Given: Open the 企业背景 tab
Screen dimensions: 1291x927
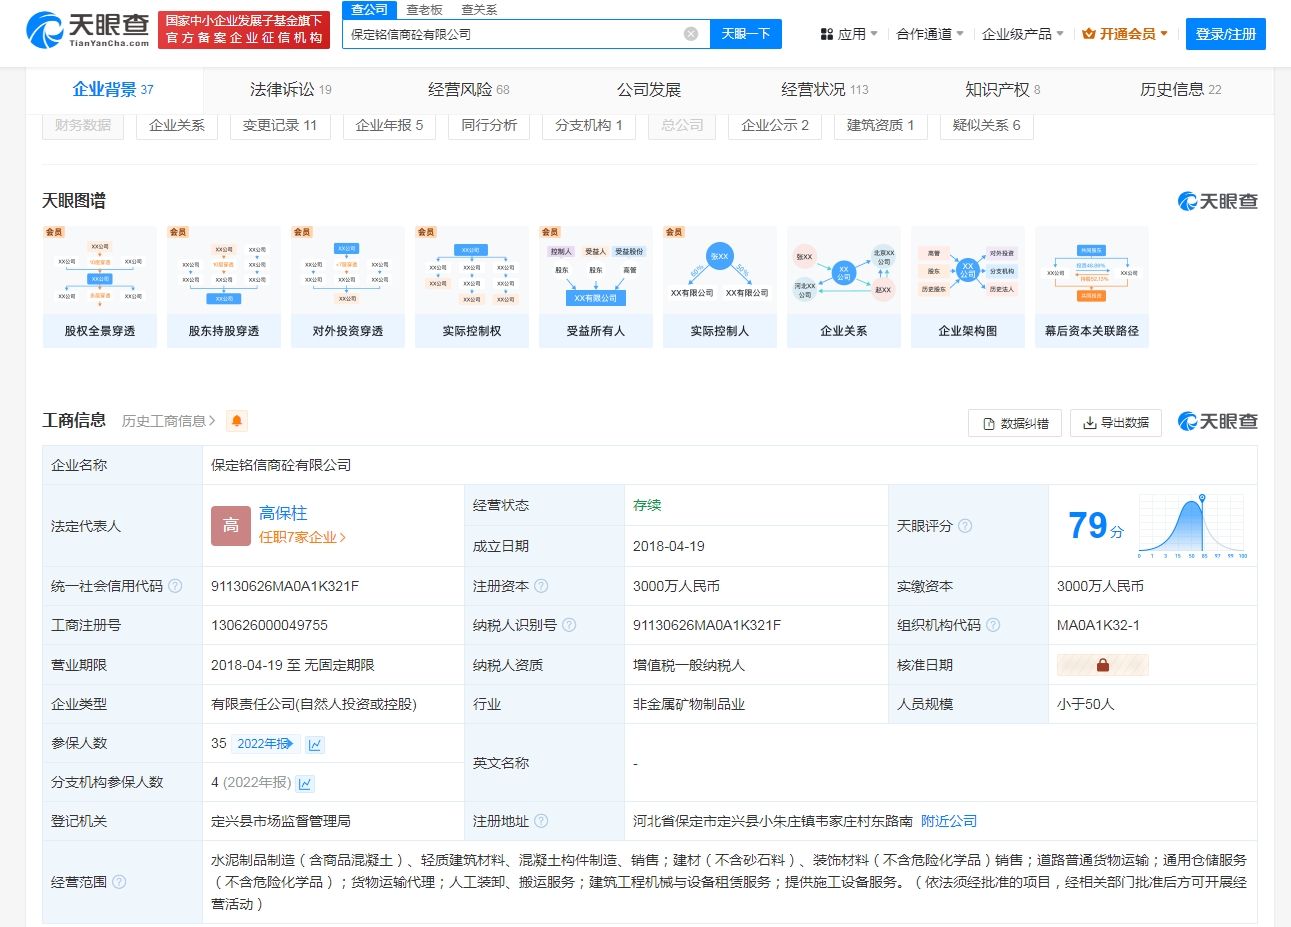Looking at the screenshot, I should (x=113, y=90).
